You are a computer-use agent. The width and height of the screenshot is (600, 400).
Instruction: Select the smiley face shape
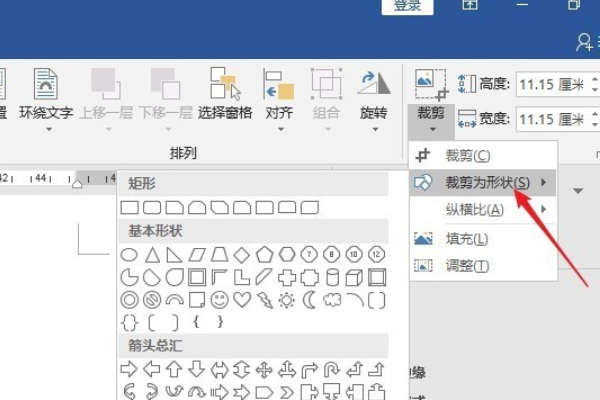(x=220, y=300)
